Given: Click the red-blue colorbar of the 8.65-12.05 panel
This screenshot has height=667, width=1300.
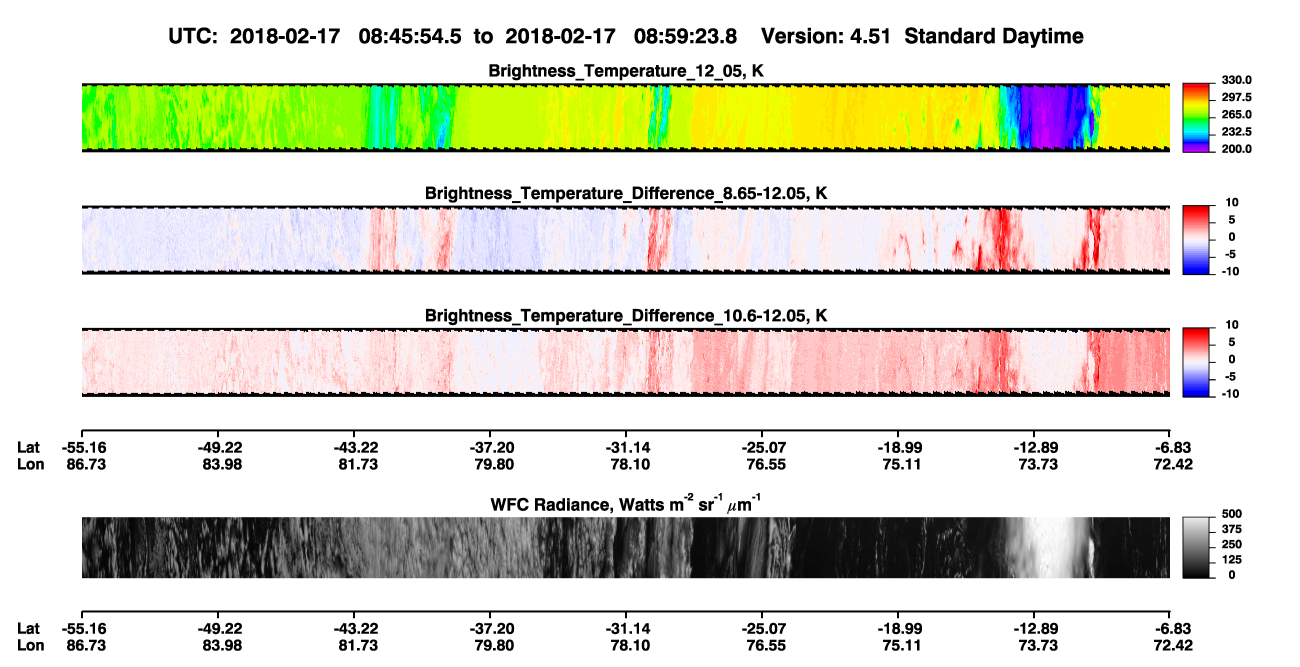Looking at the screenshot, I should click(1195, 240).
